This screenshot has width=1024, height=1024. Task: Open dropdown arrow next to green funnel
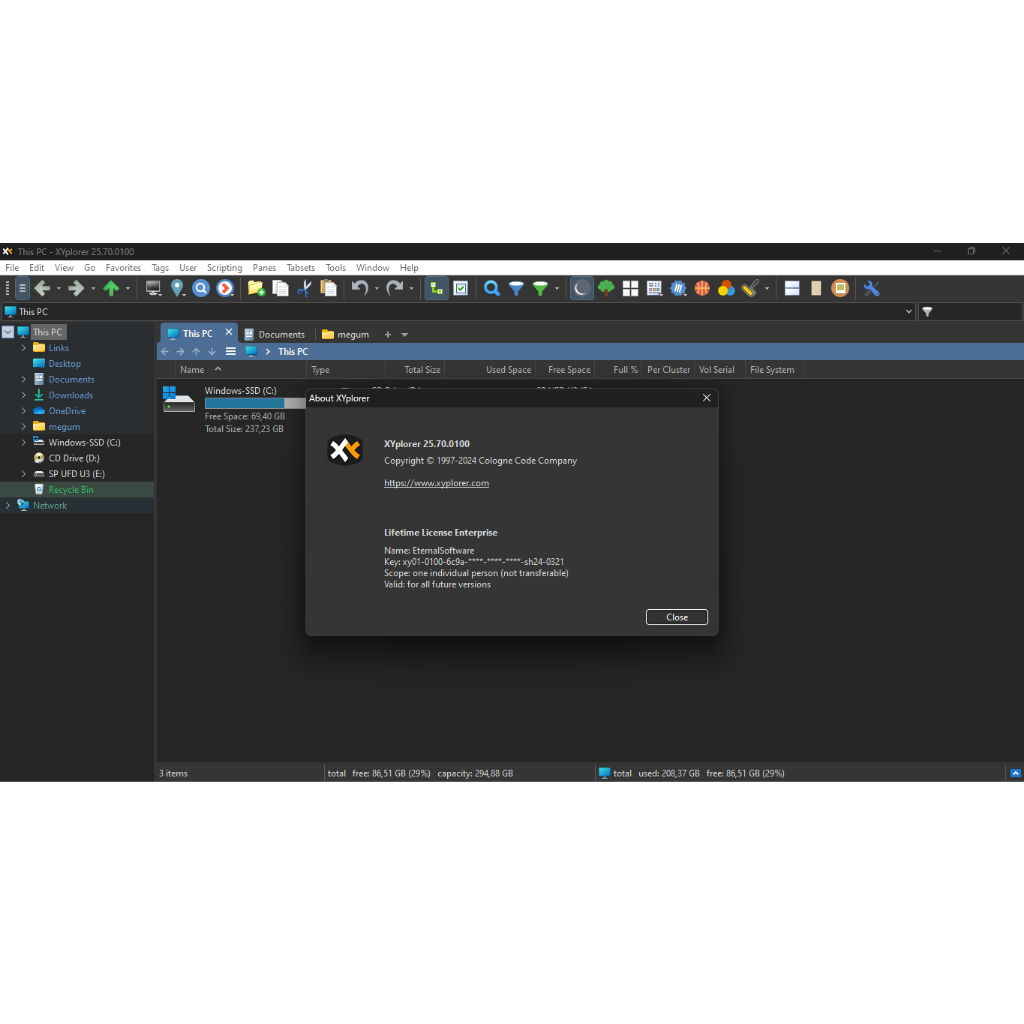tap(557, 289)
